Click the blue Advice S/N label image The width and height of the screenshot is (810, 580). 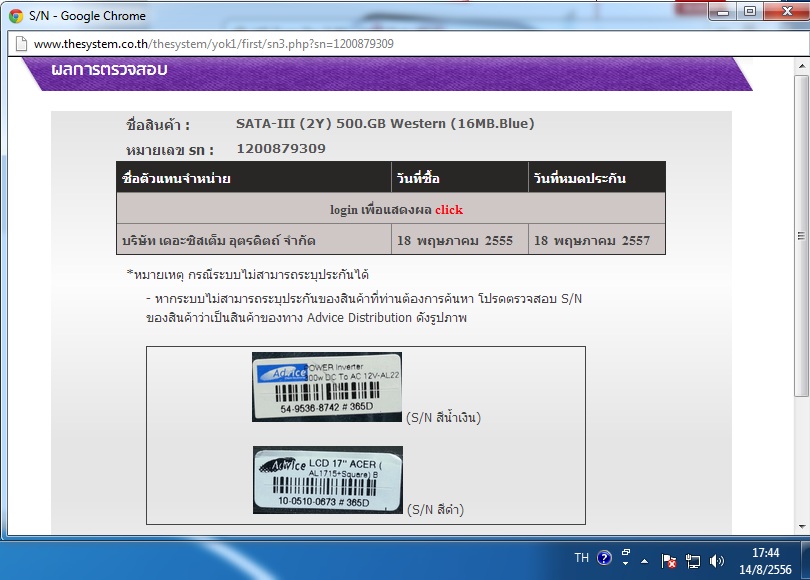tap(326, 387)
